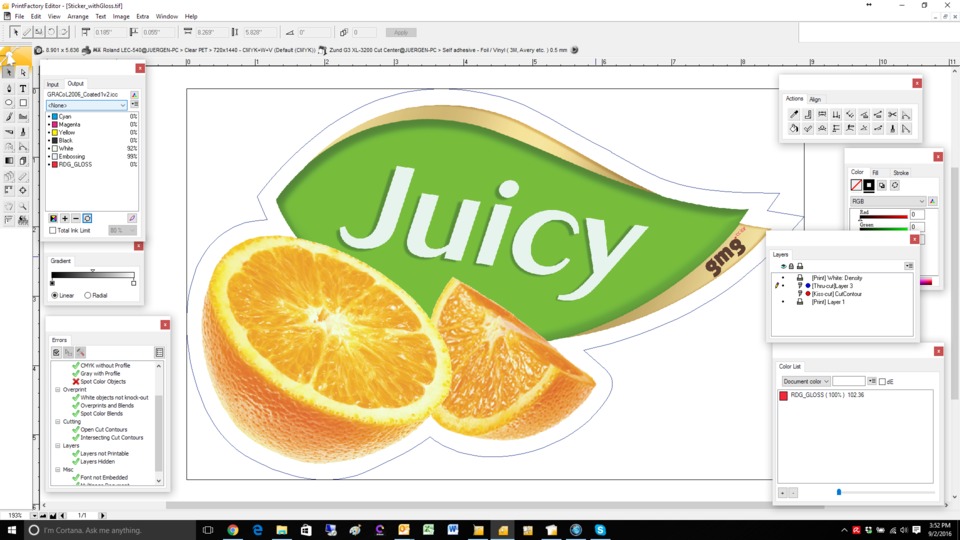This screenshot has height=540, width=960.
Task: Click the no-fill red slash swatch icon
Action: point(856,186)
